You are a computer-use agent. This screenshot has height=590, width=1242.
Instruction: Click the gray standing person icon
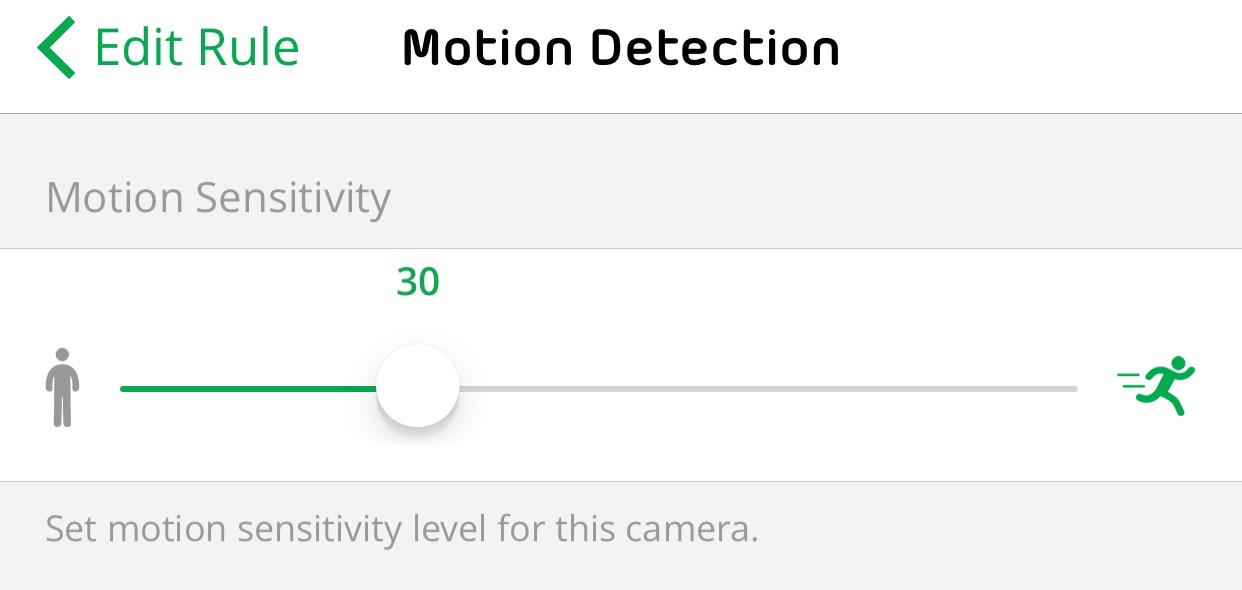[62, 387]
